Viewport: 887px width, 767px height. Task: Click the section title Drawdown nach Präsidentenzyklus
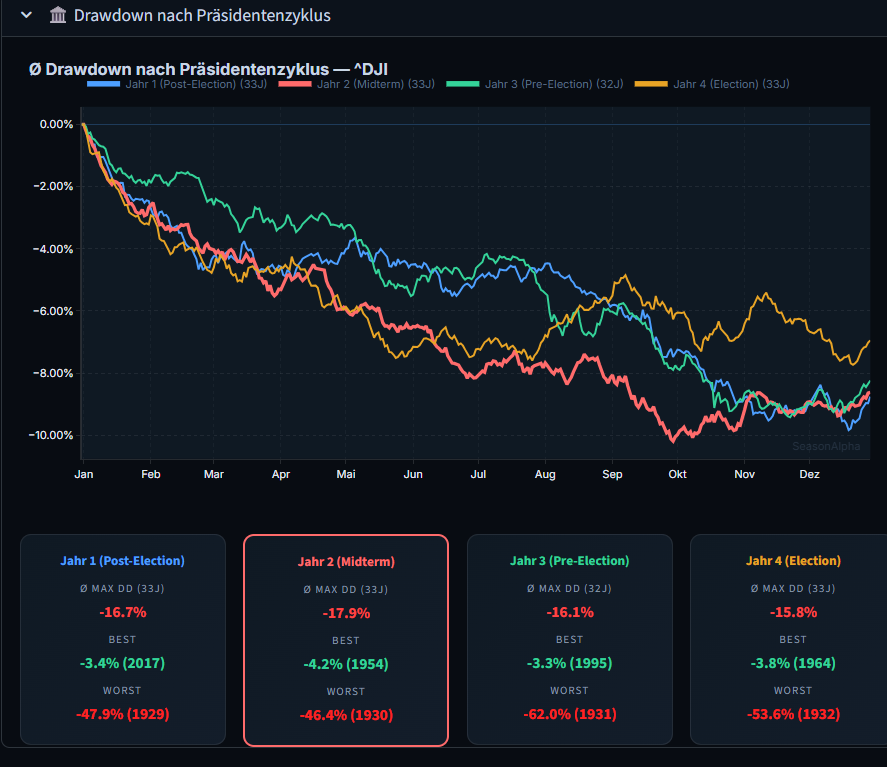[202, 15]
